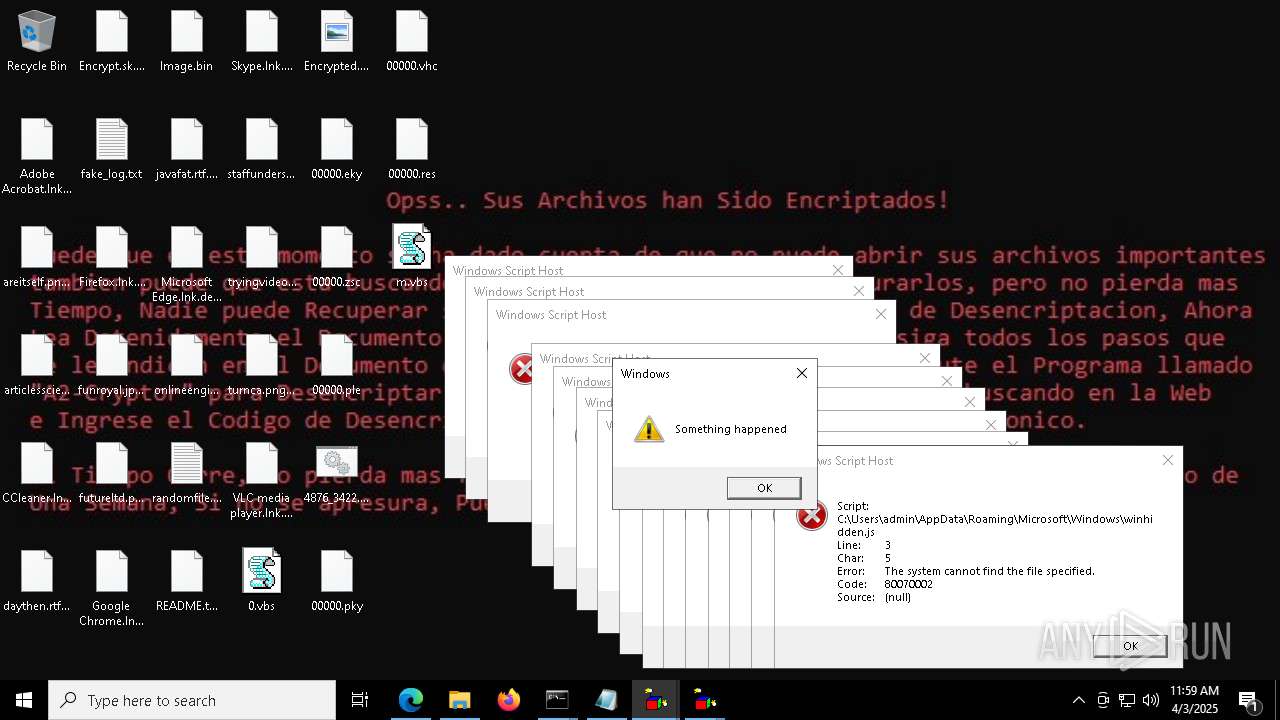Open the taskbar clock showing 11:59 AM
This screenshot has width=1280, height=720.
(1194, 700)
